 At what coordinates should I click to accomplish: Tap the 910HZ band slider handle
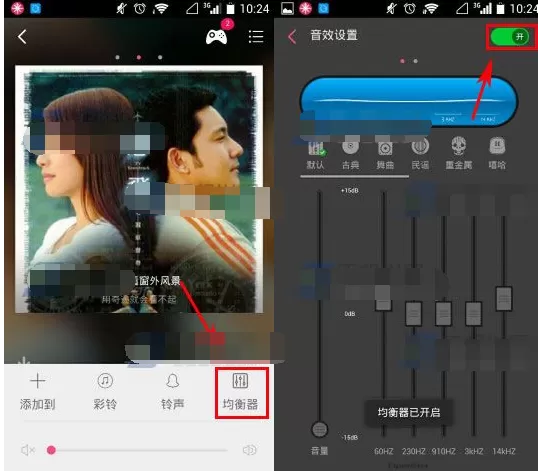point(444,313)
